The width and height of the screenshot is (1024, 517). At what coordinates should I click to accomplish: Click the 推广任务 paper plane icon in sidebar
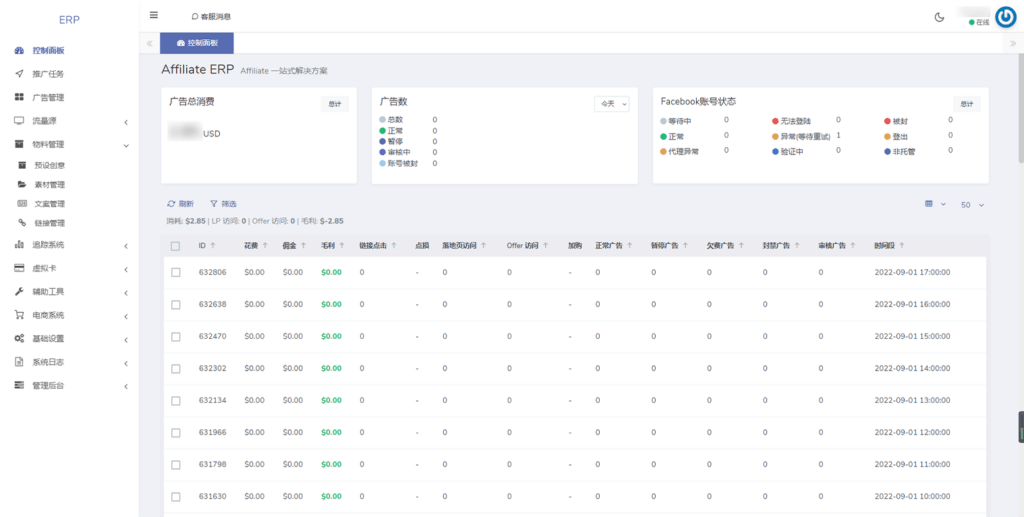pos(19,74)
